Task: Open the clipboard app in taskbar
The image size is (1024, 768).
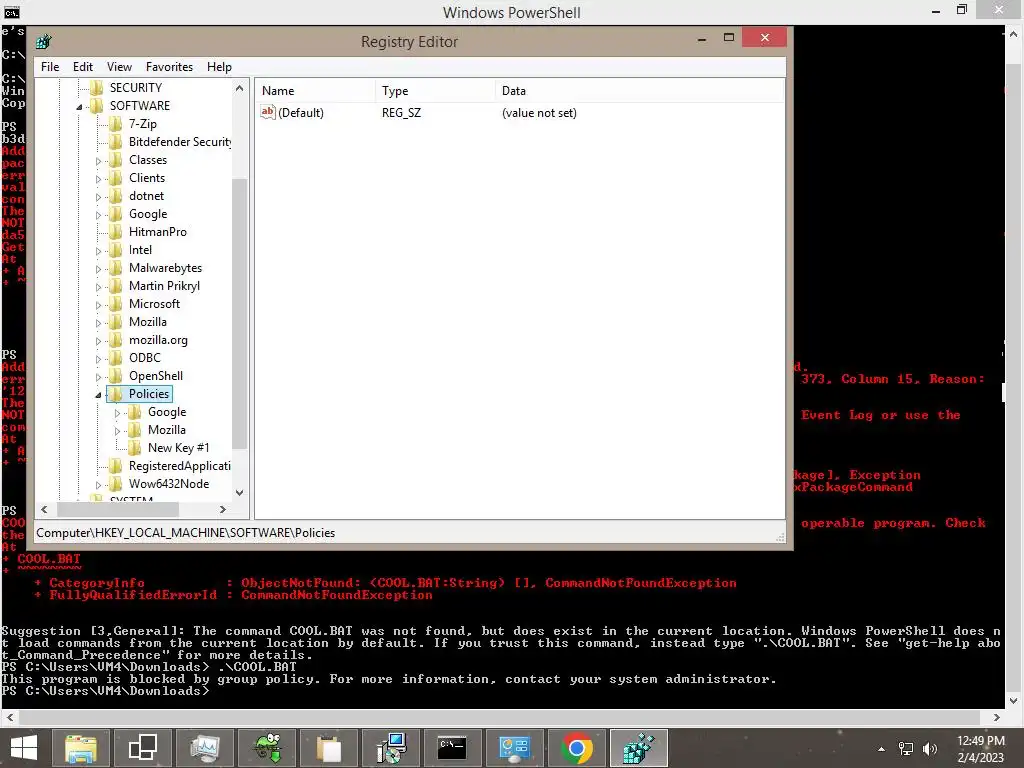Action: pos(328,748)
